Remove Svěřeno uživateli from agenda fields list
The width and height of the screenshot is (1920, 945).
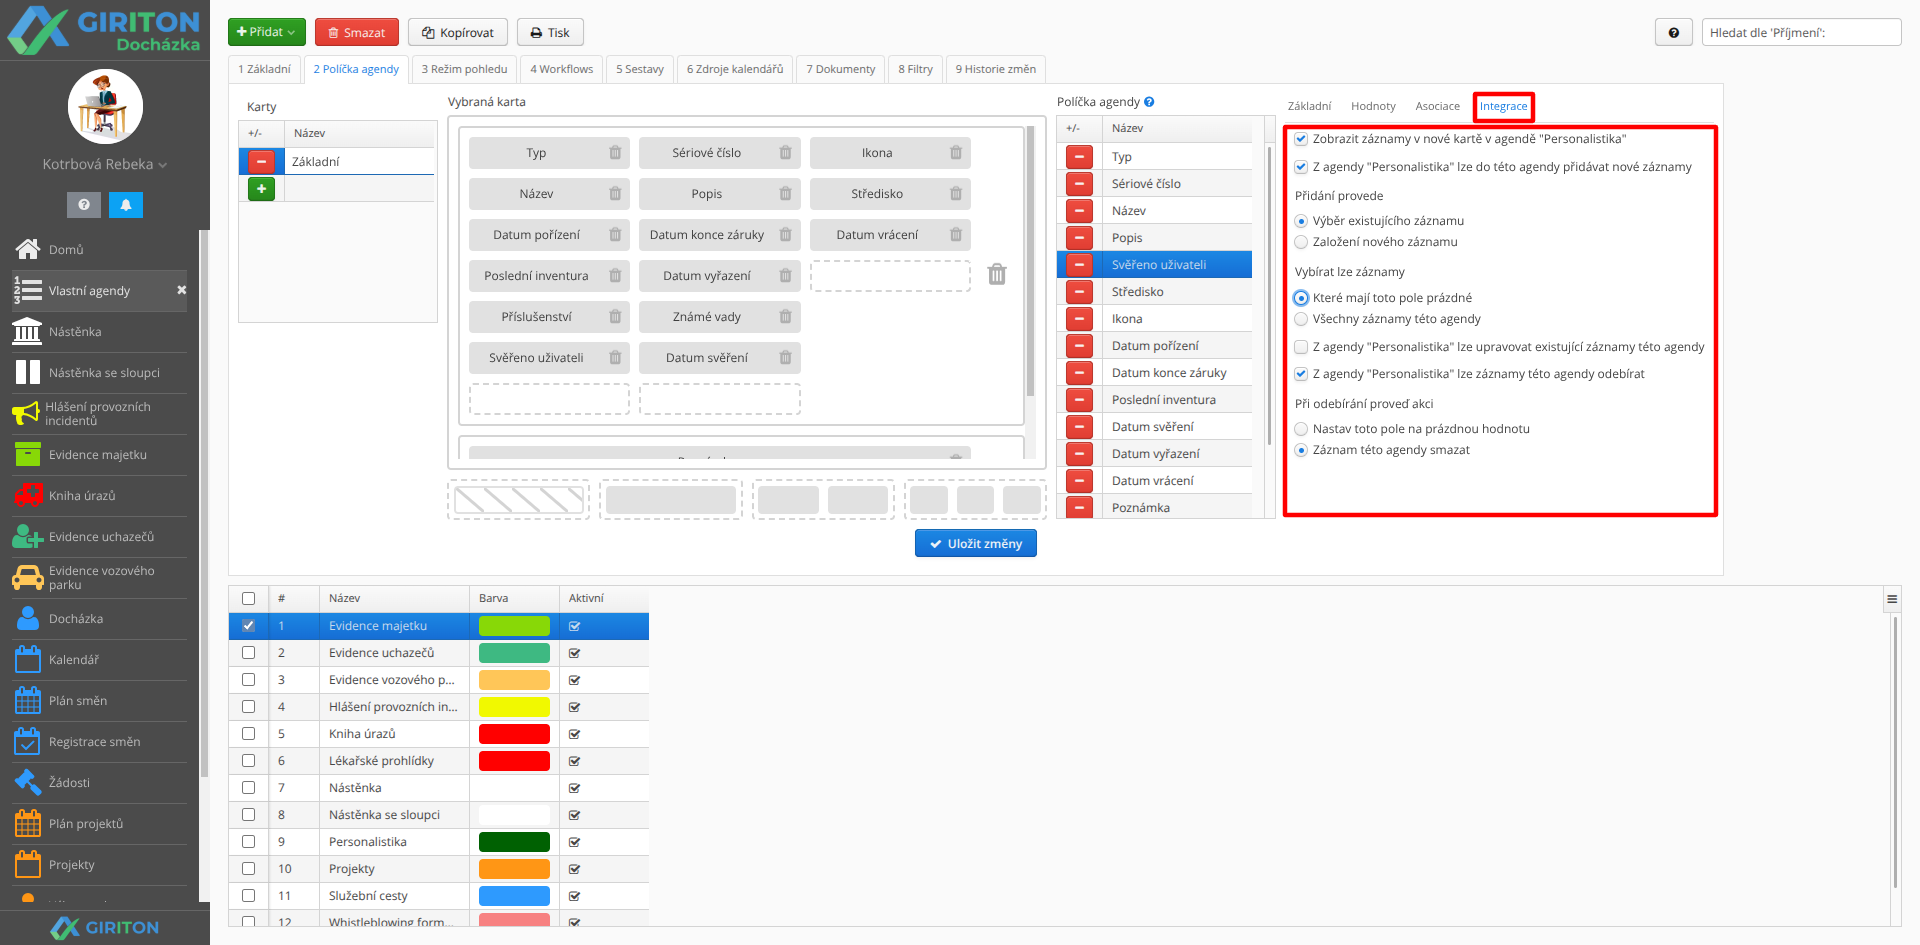(1079, 265)
